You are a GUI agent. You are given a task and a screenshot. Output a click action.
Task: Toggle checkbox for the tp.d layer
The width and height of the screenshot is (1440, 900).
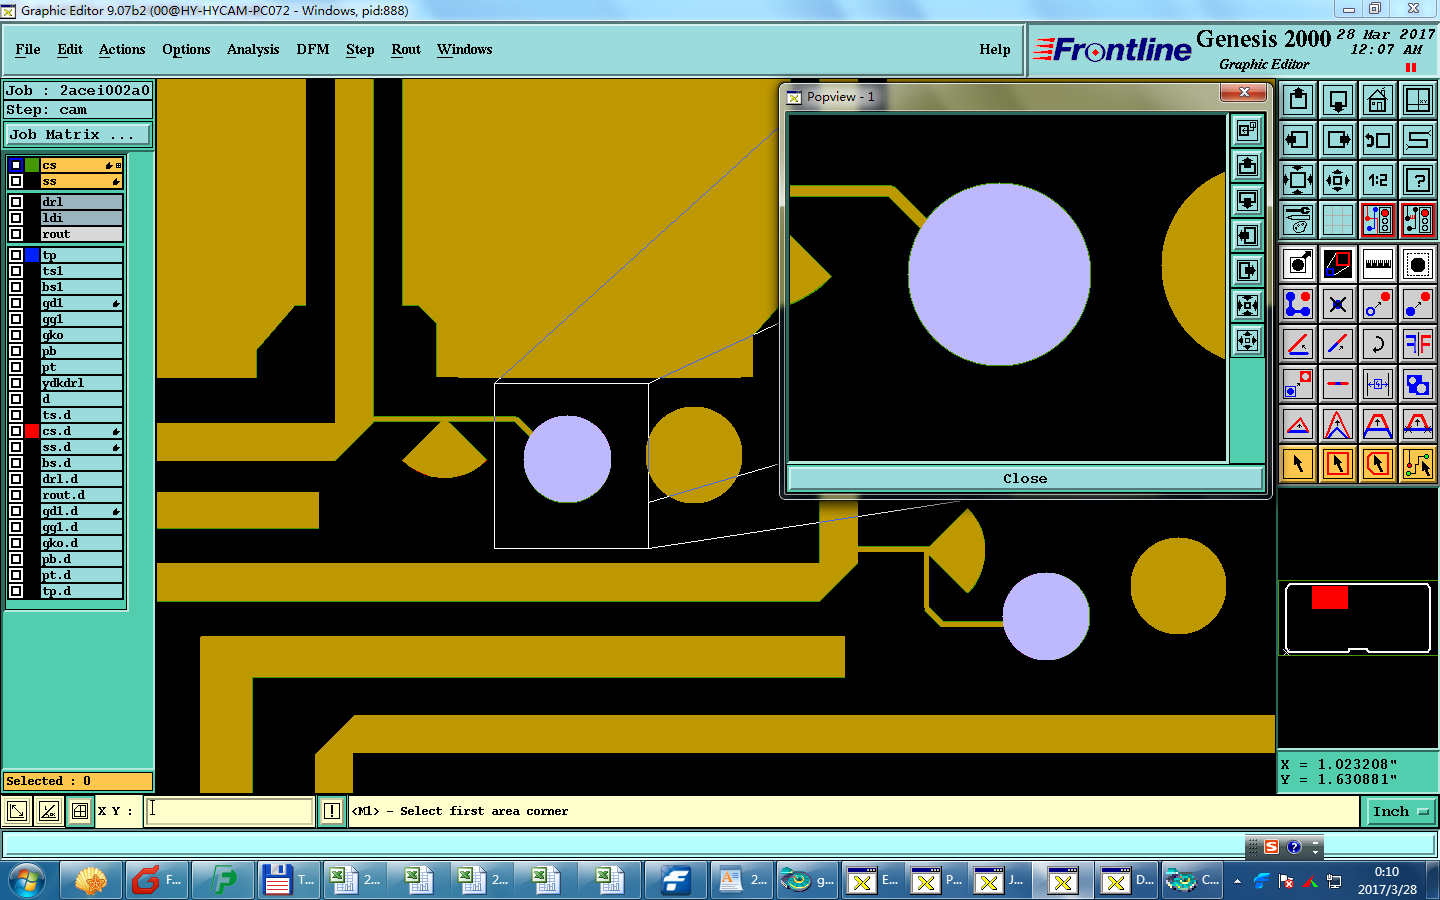click(x=16, y=591)
